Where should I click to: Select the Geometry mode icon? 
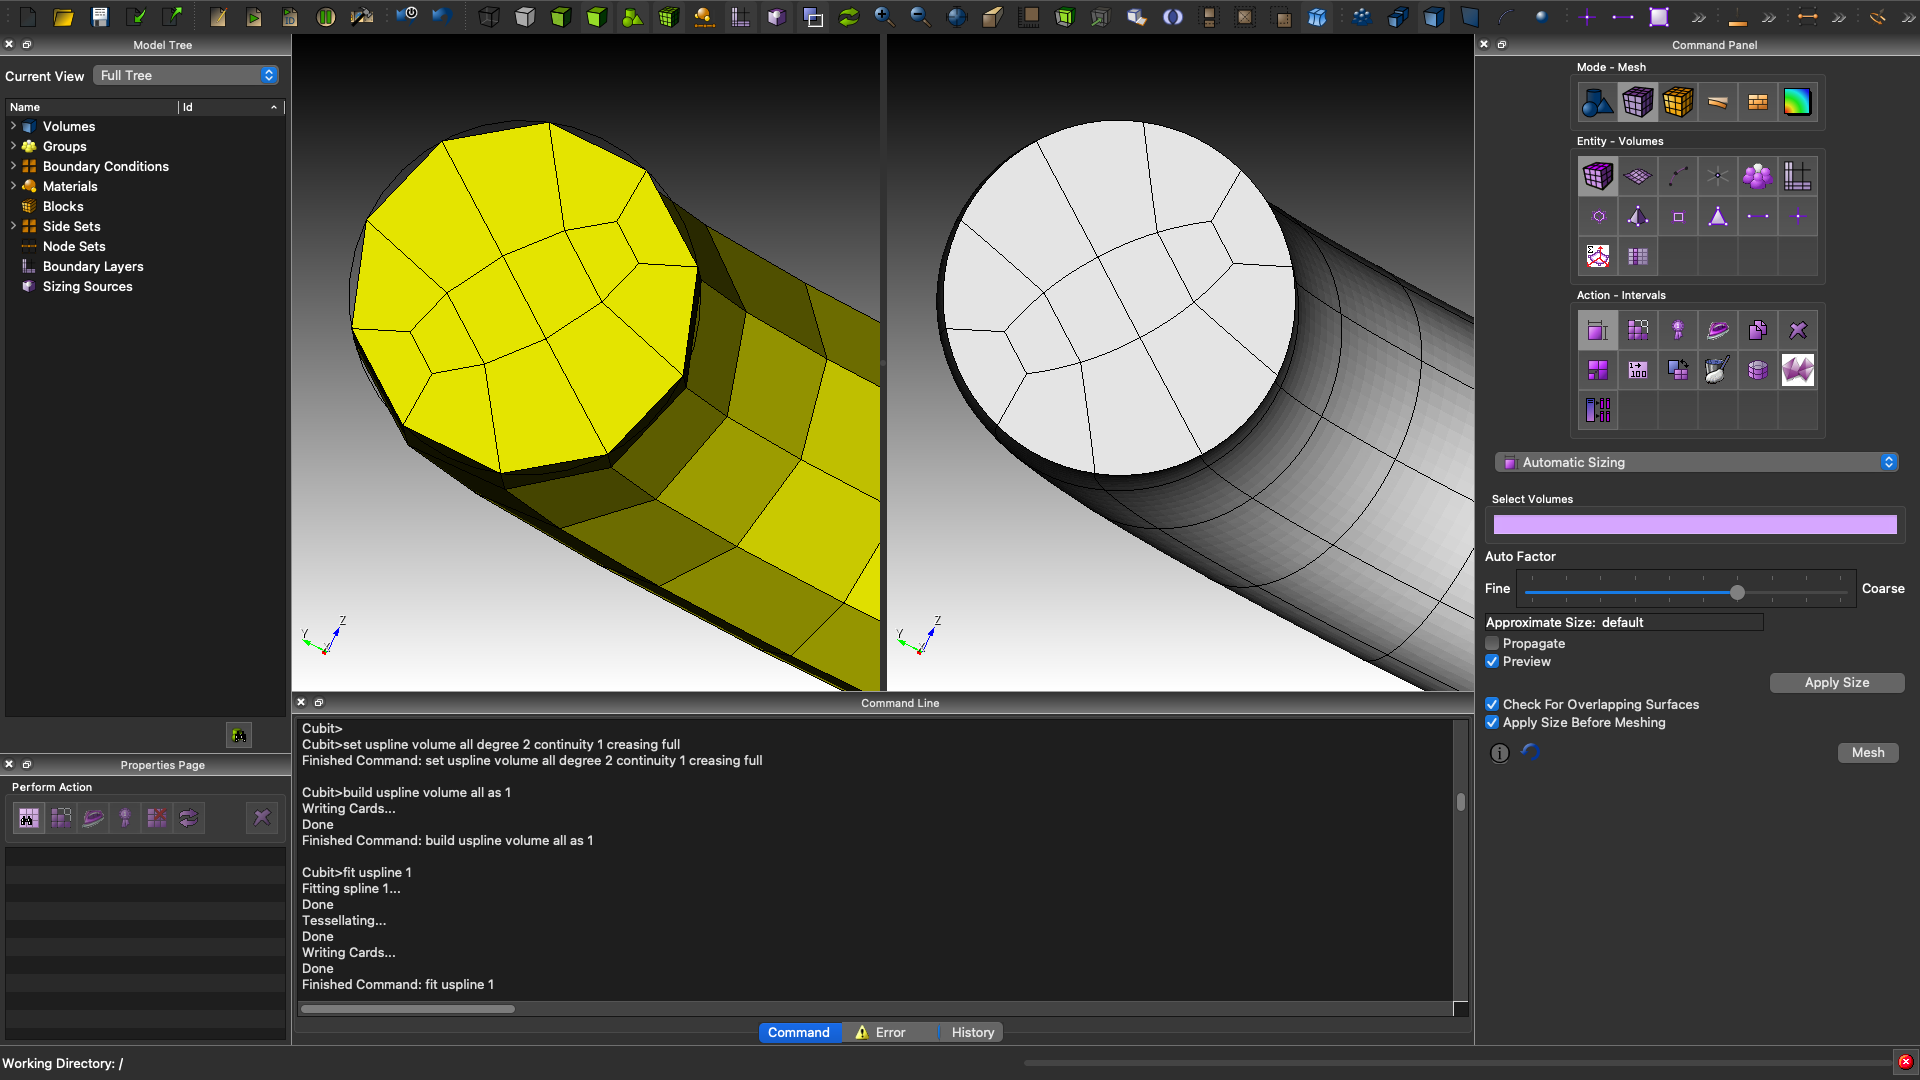coord(1597,102)
